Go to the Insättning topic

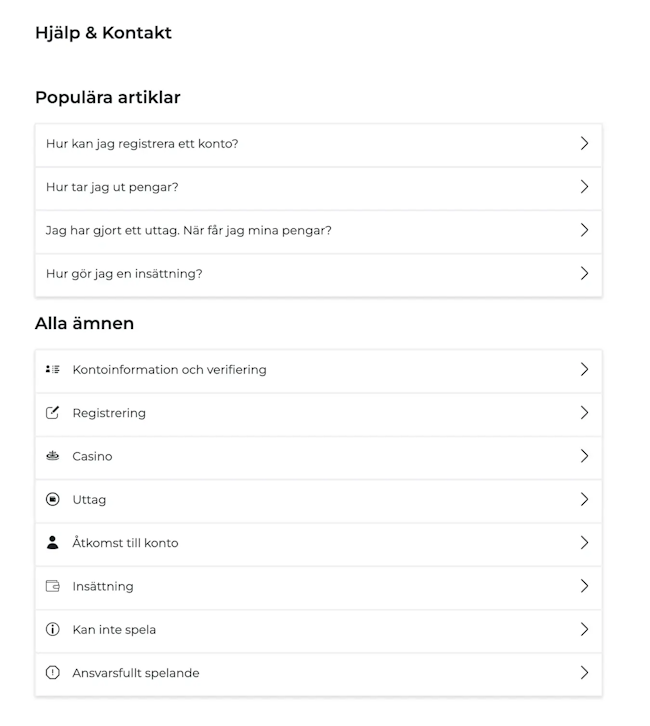319,586
